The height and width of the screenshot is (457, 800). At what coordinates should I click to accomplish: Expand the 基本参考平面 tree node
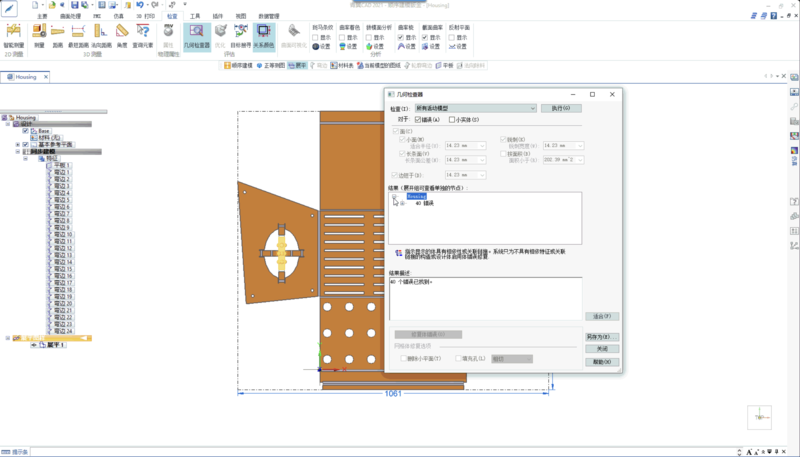tap(18, 145)
